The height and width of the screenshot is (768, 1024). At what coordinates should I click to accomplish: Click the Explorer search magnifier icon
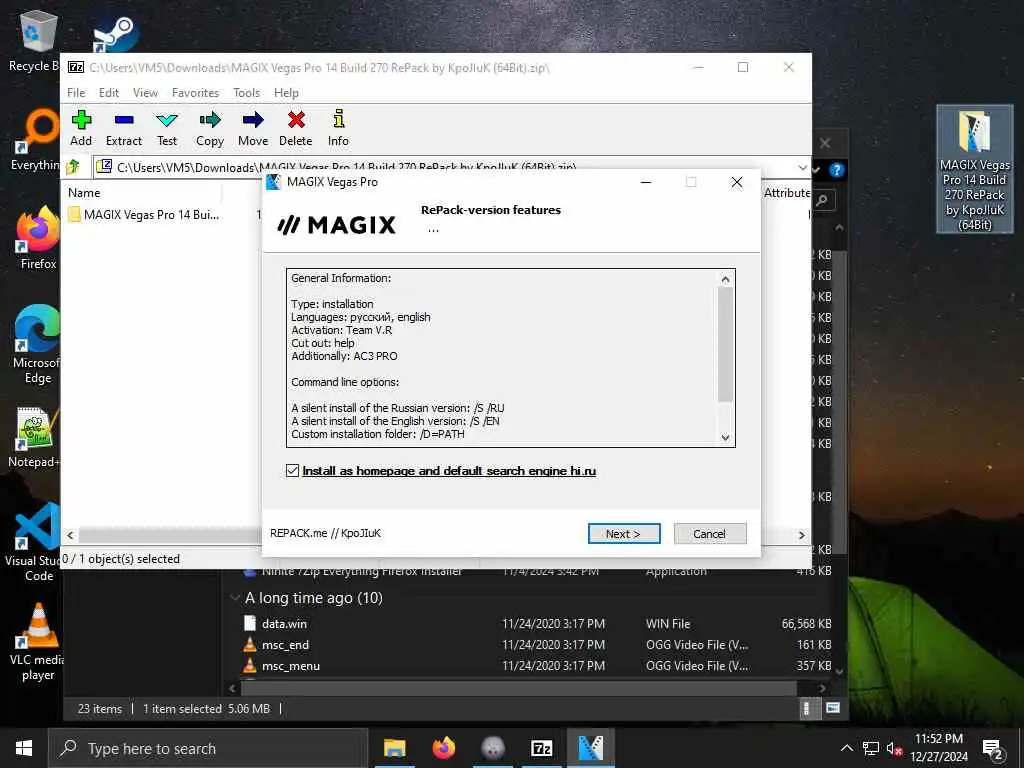(822, 200)
